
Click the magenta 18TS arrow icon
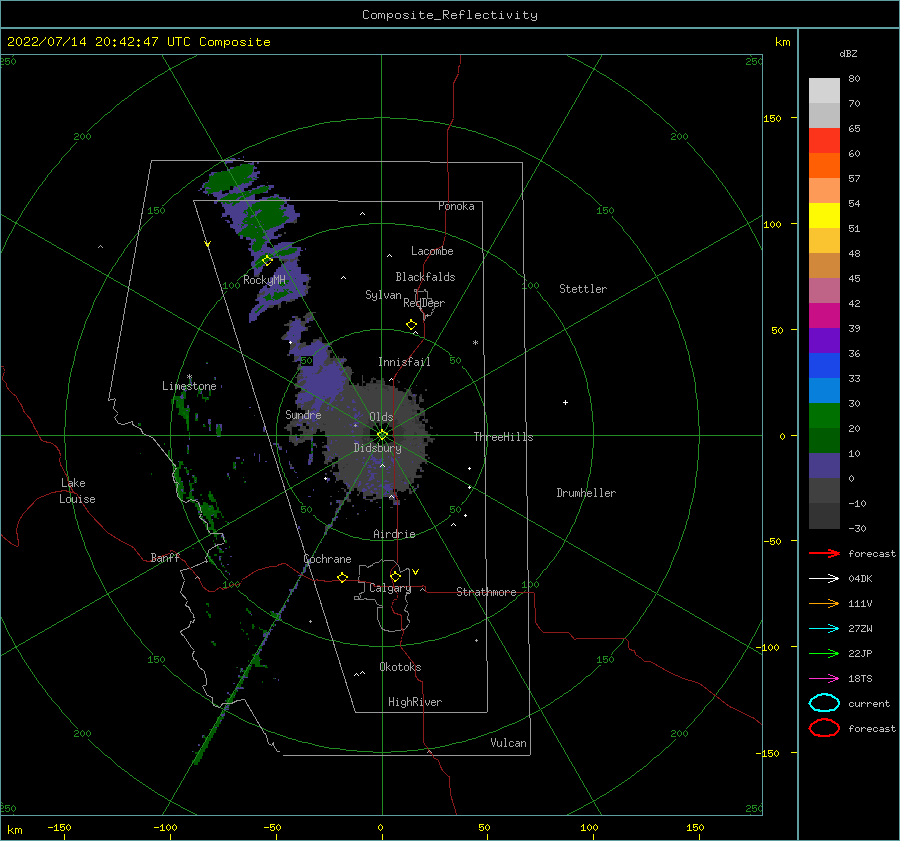pos(824,679)
